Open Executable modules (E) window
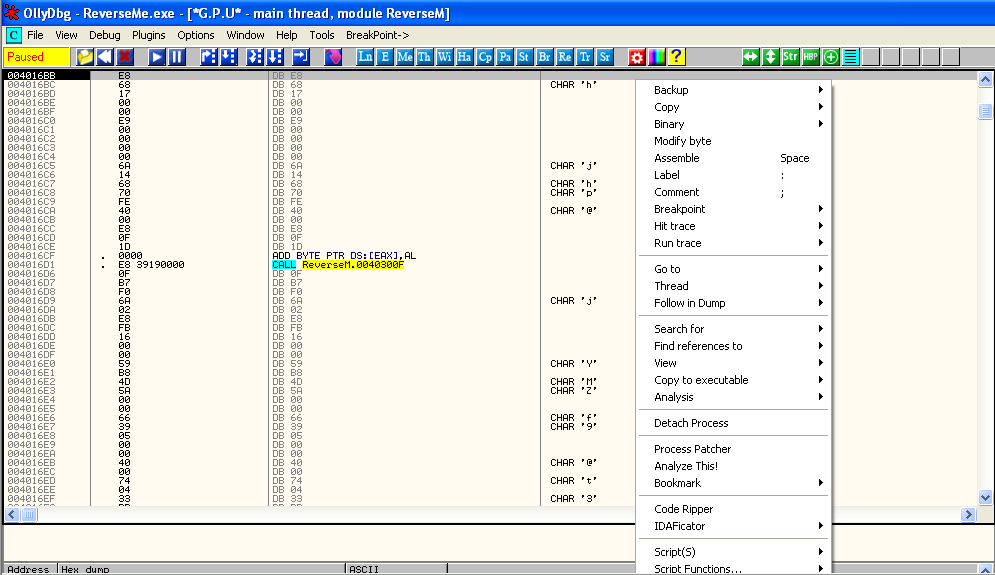This screenshot has height=575, width=995. click(385, 57)
